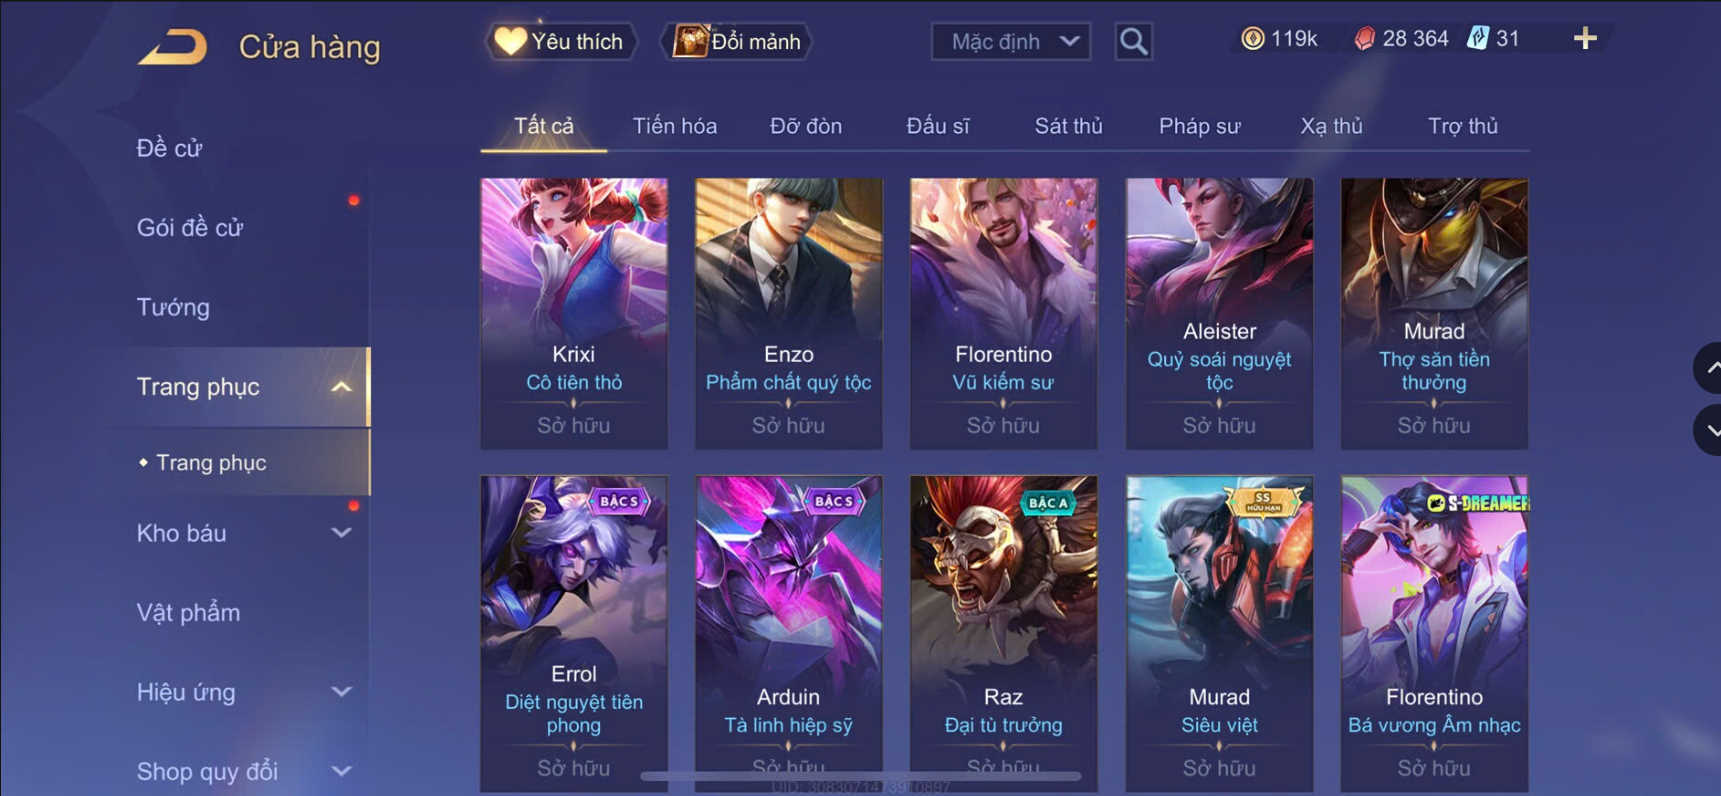Tap the plus icon to add currency
Viewport: 1721px width, 796px height.
pos(1585,39)
